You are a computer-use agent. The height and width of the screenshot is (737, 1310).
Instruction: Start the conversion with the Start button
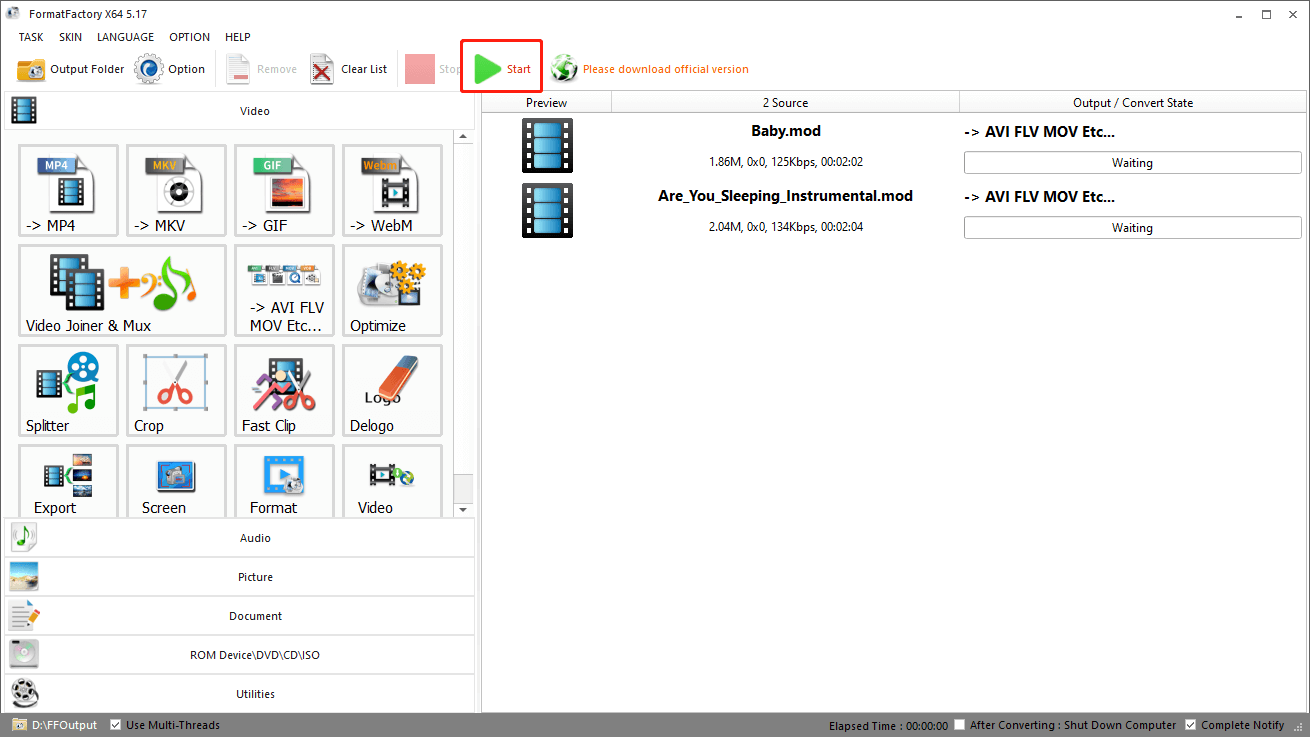pyautogui.click(x=502, y=69)
